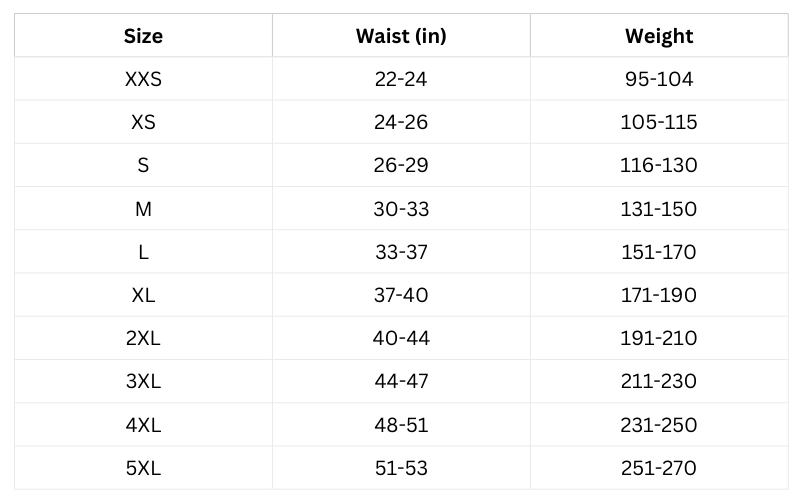Select the 2XL size cell

coord(143,338)
